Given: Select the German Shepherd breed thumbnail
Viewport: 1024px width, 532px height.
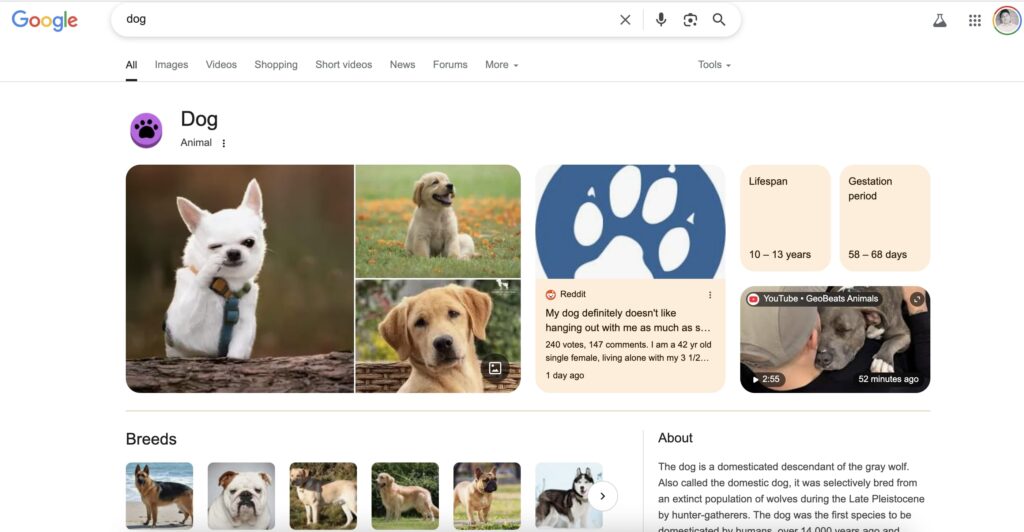Looking at the screenshot, I should 159,495.
